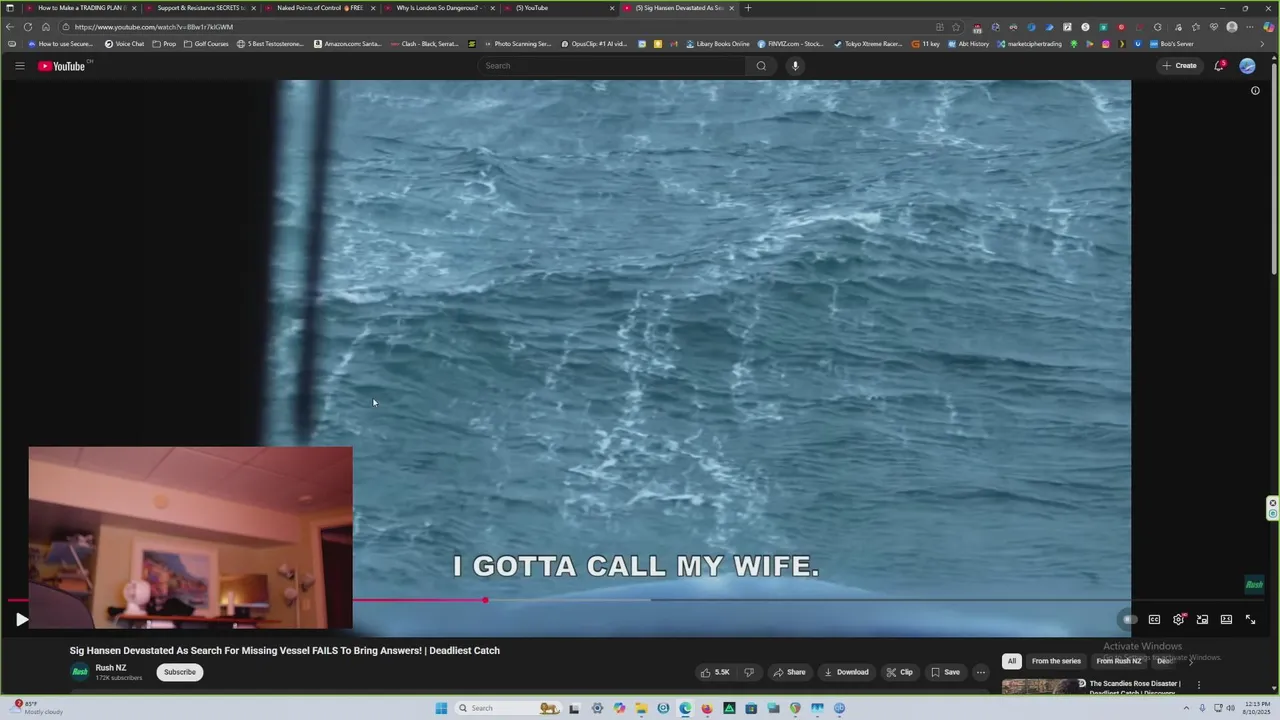Play the video with the play button
Image resolution: width=1280 pixels, height=720 pixels.
tap(21, 620)
